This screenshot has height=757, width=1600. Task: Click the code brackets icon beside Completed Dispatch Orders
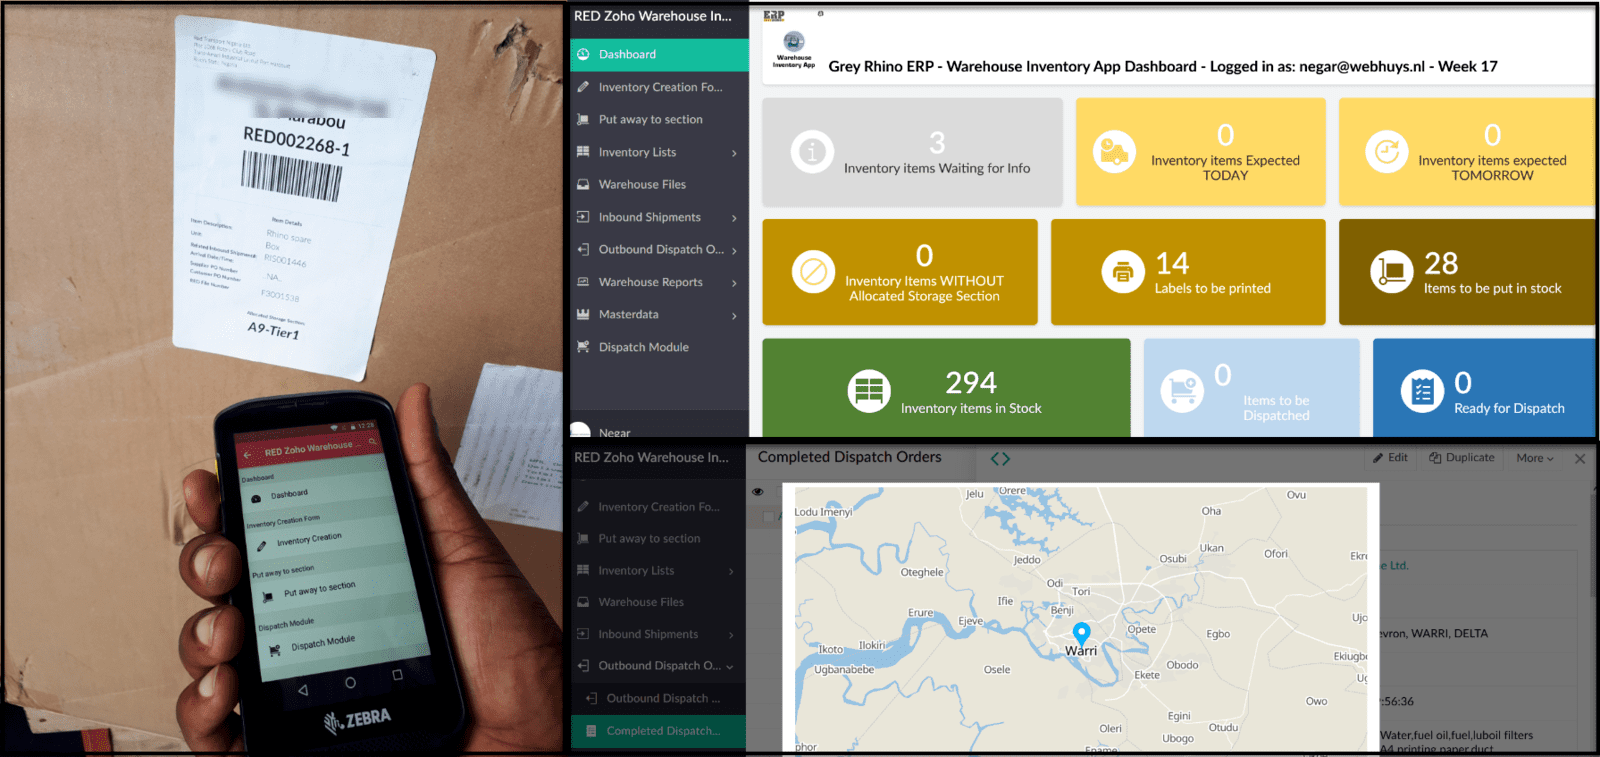tap(1000, 459)
